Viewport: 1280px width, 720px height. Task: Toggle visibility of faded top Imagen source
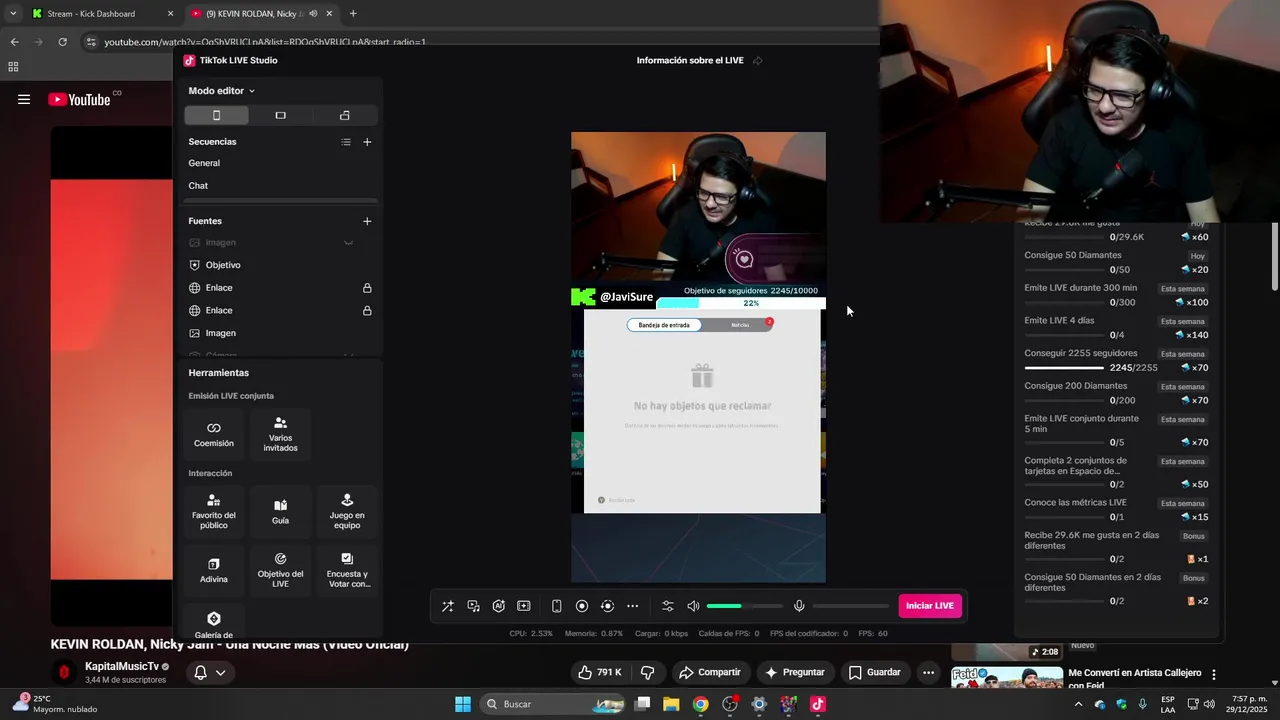click(x=348, y=243)
